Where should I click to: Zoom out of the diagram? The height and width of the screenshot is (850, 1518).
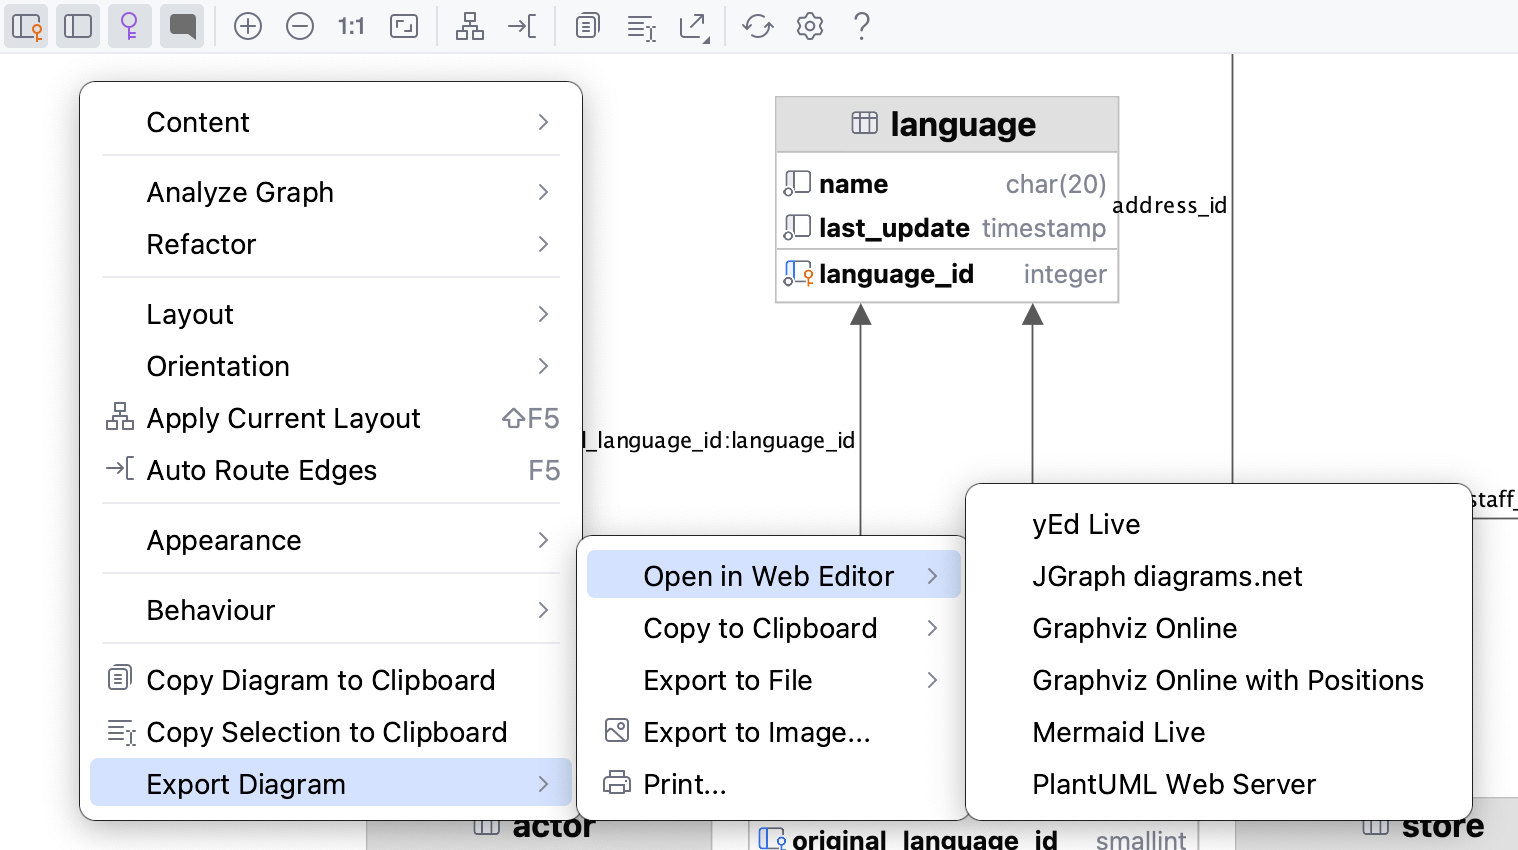point(300,26)
